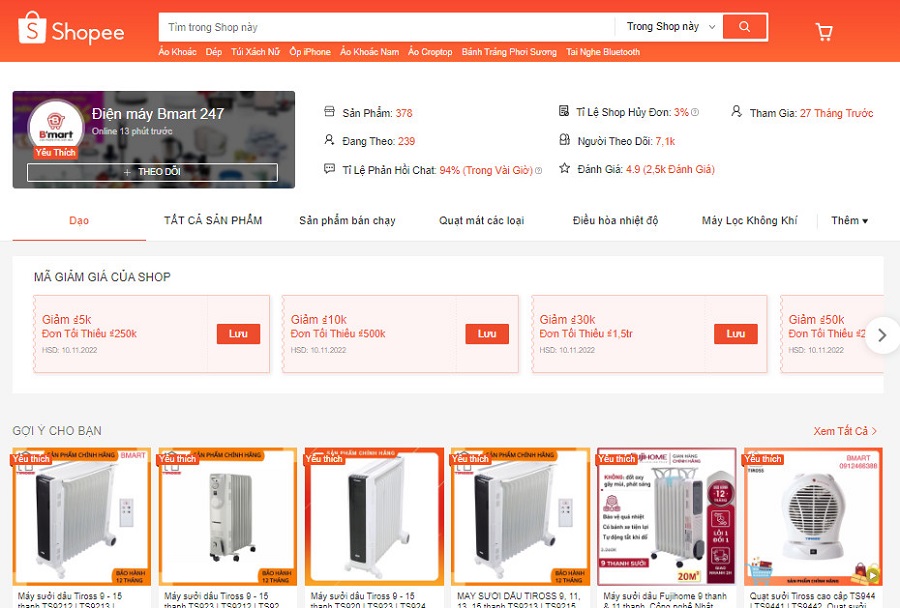Go to Shopee home via logo
Screen dimensions: 900x608
[71, 29]
